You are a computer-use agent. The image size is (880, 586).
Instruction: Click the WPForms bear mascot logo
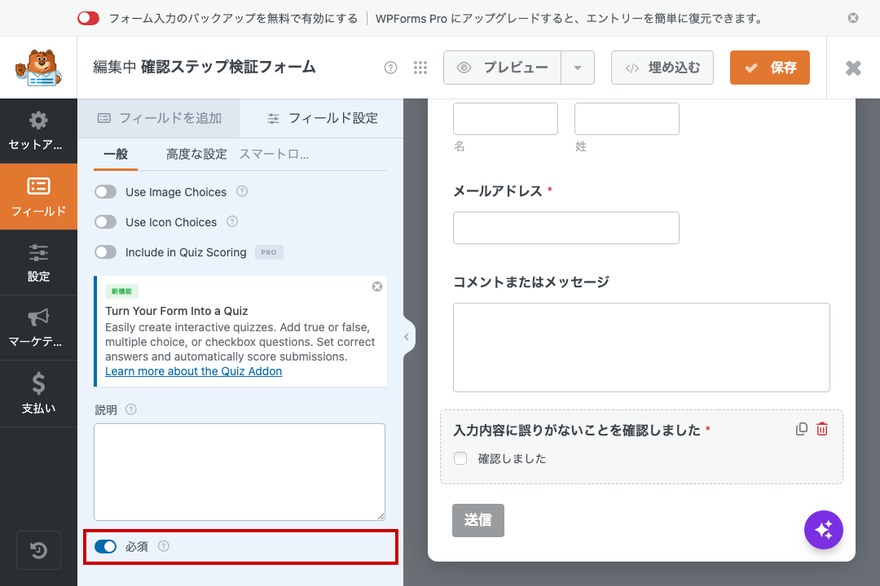click(x=38, y=68)
